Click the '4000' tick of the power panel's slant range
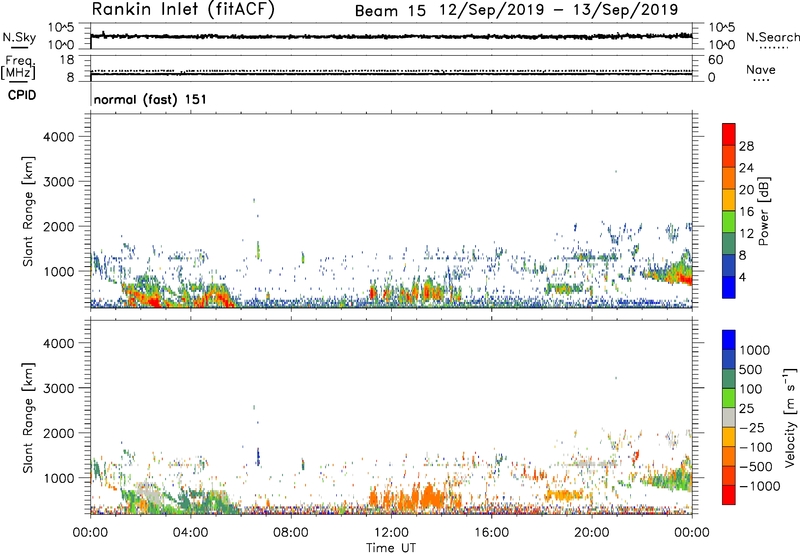 coord(58,137)
